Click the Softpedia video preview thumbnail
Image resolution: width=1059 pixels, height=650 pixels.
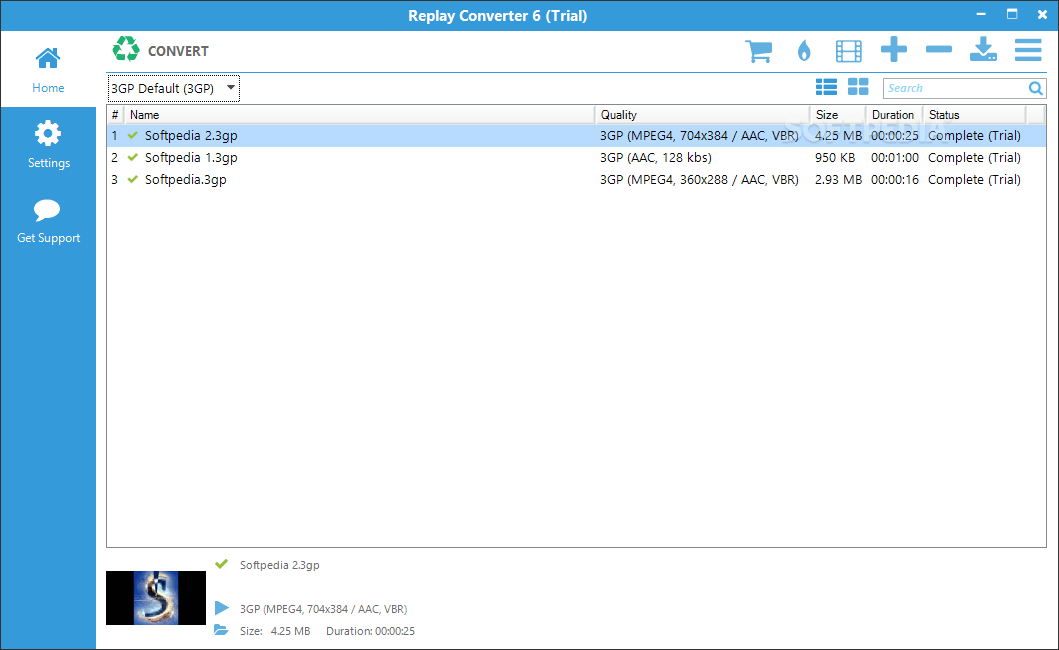(x=156, y=598)
